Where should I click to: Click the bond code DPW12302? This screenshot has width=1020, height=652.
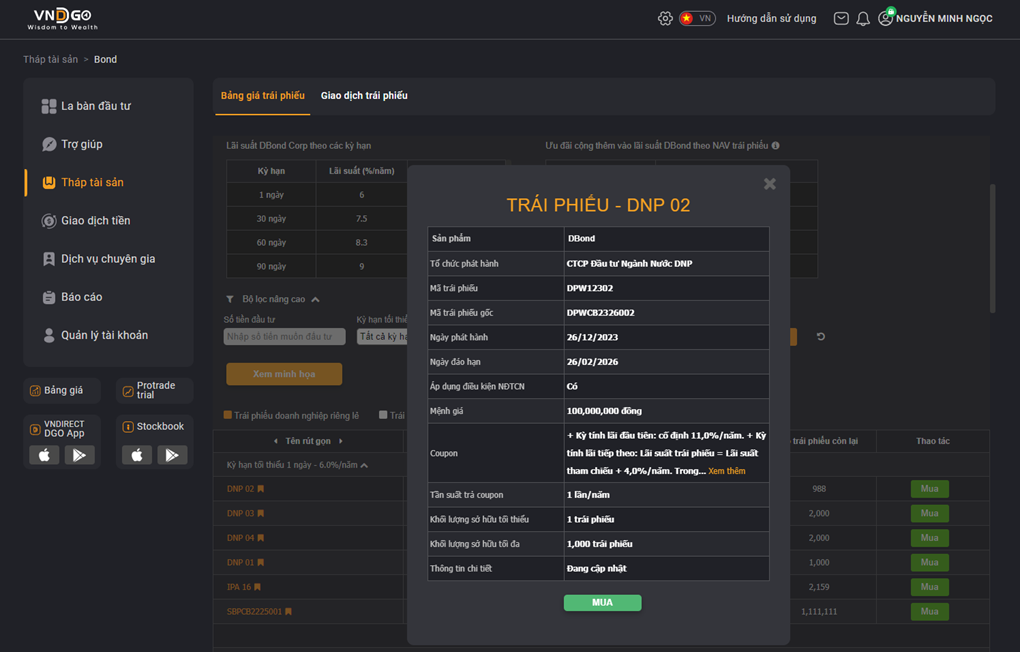(589, 288)
